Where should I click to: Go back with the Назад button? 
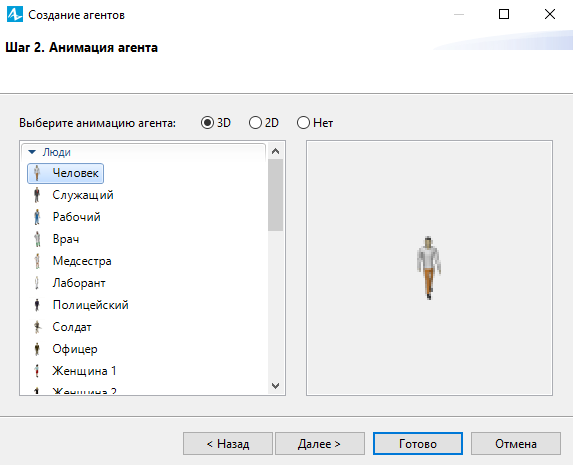pos(228,444)
